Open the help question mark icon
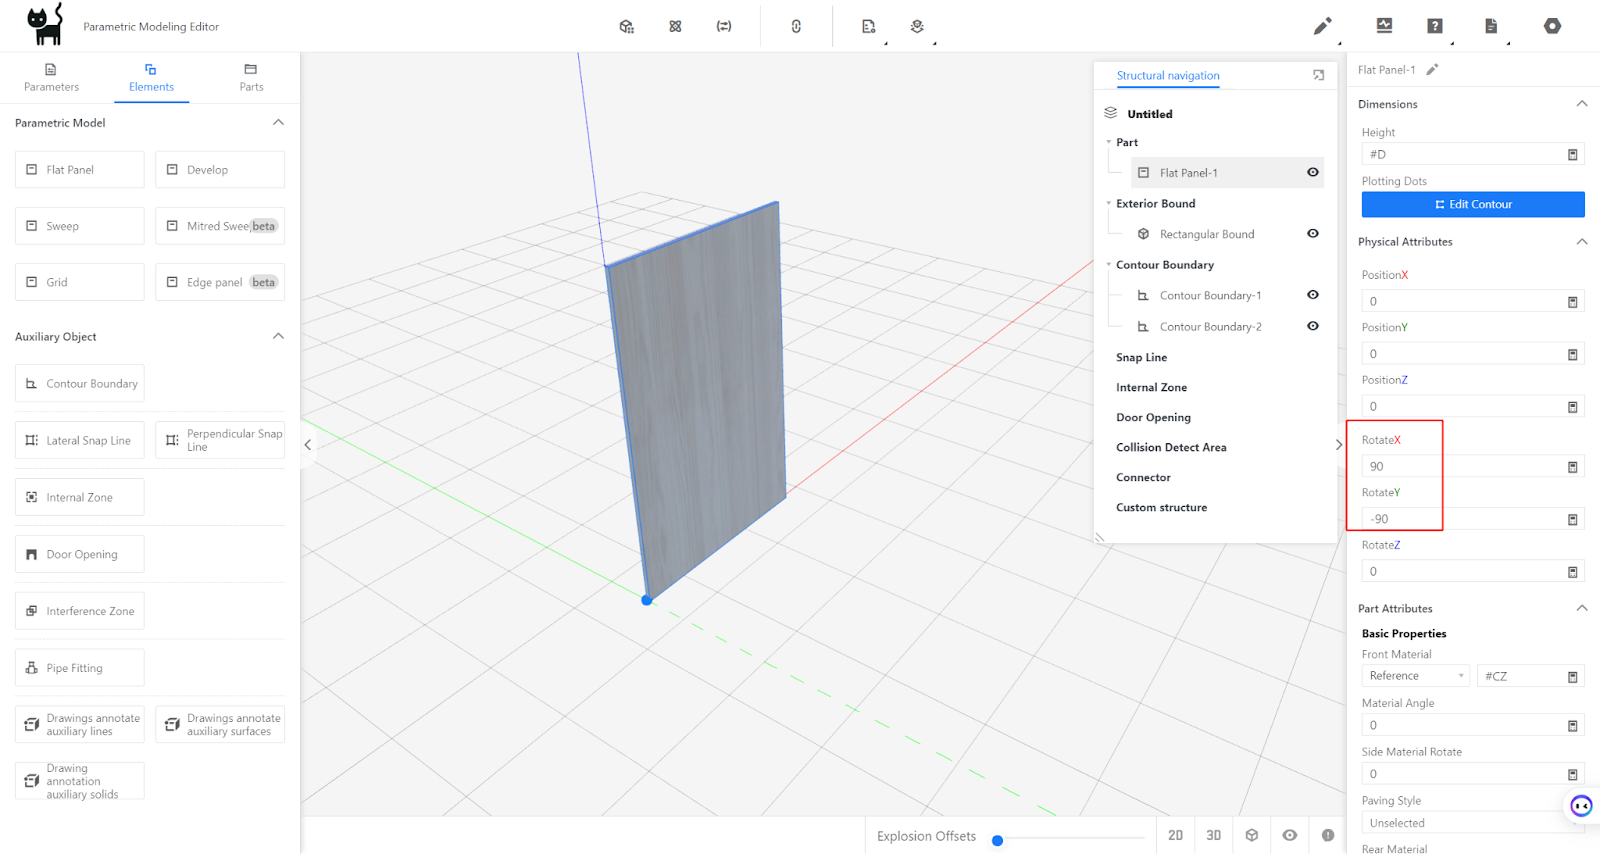This screenshot has width=1600, height=854. coord(1434,26)
